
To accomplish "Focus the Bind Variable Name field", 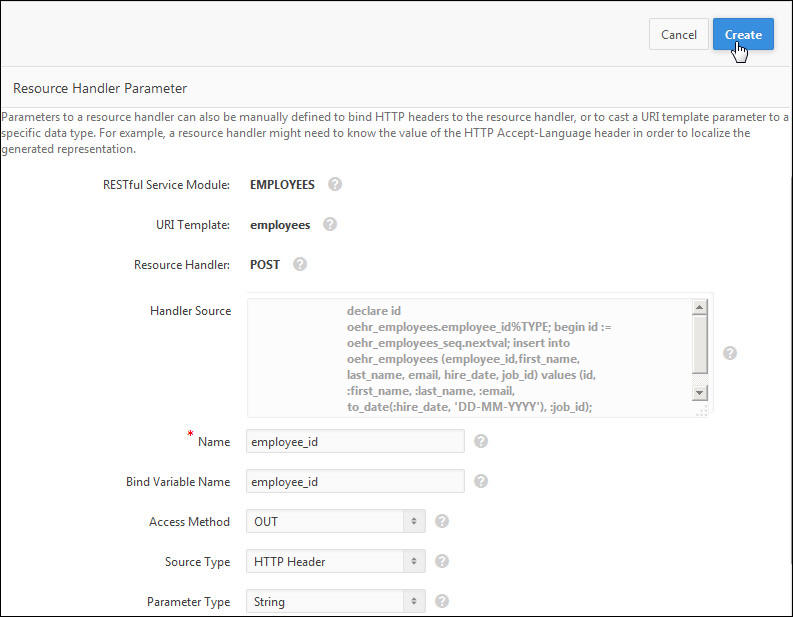I will pos(355,481).
